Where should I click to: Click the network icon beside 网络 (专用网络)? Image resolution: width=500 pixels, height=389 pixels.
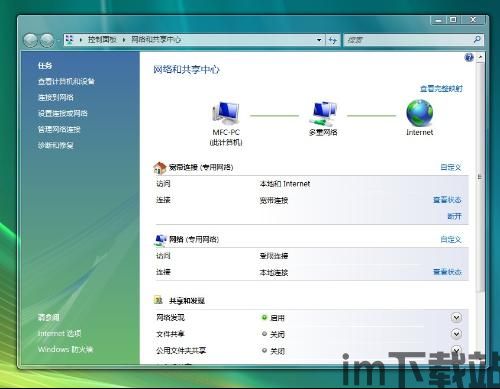click(160, 240)
